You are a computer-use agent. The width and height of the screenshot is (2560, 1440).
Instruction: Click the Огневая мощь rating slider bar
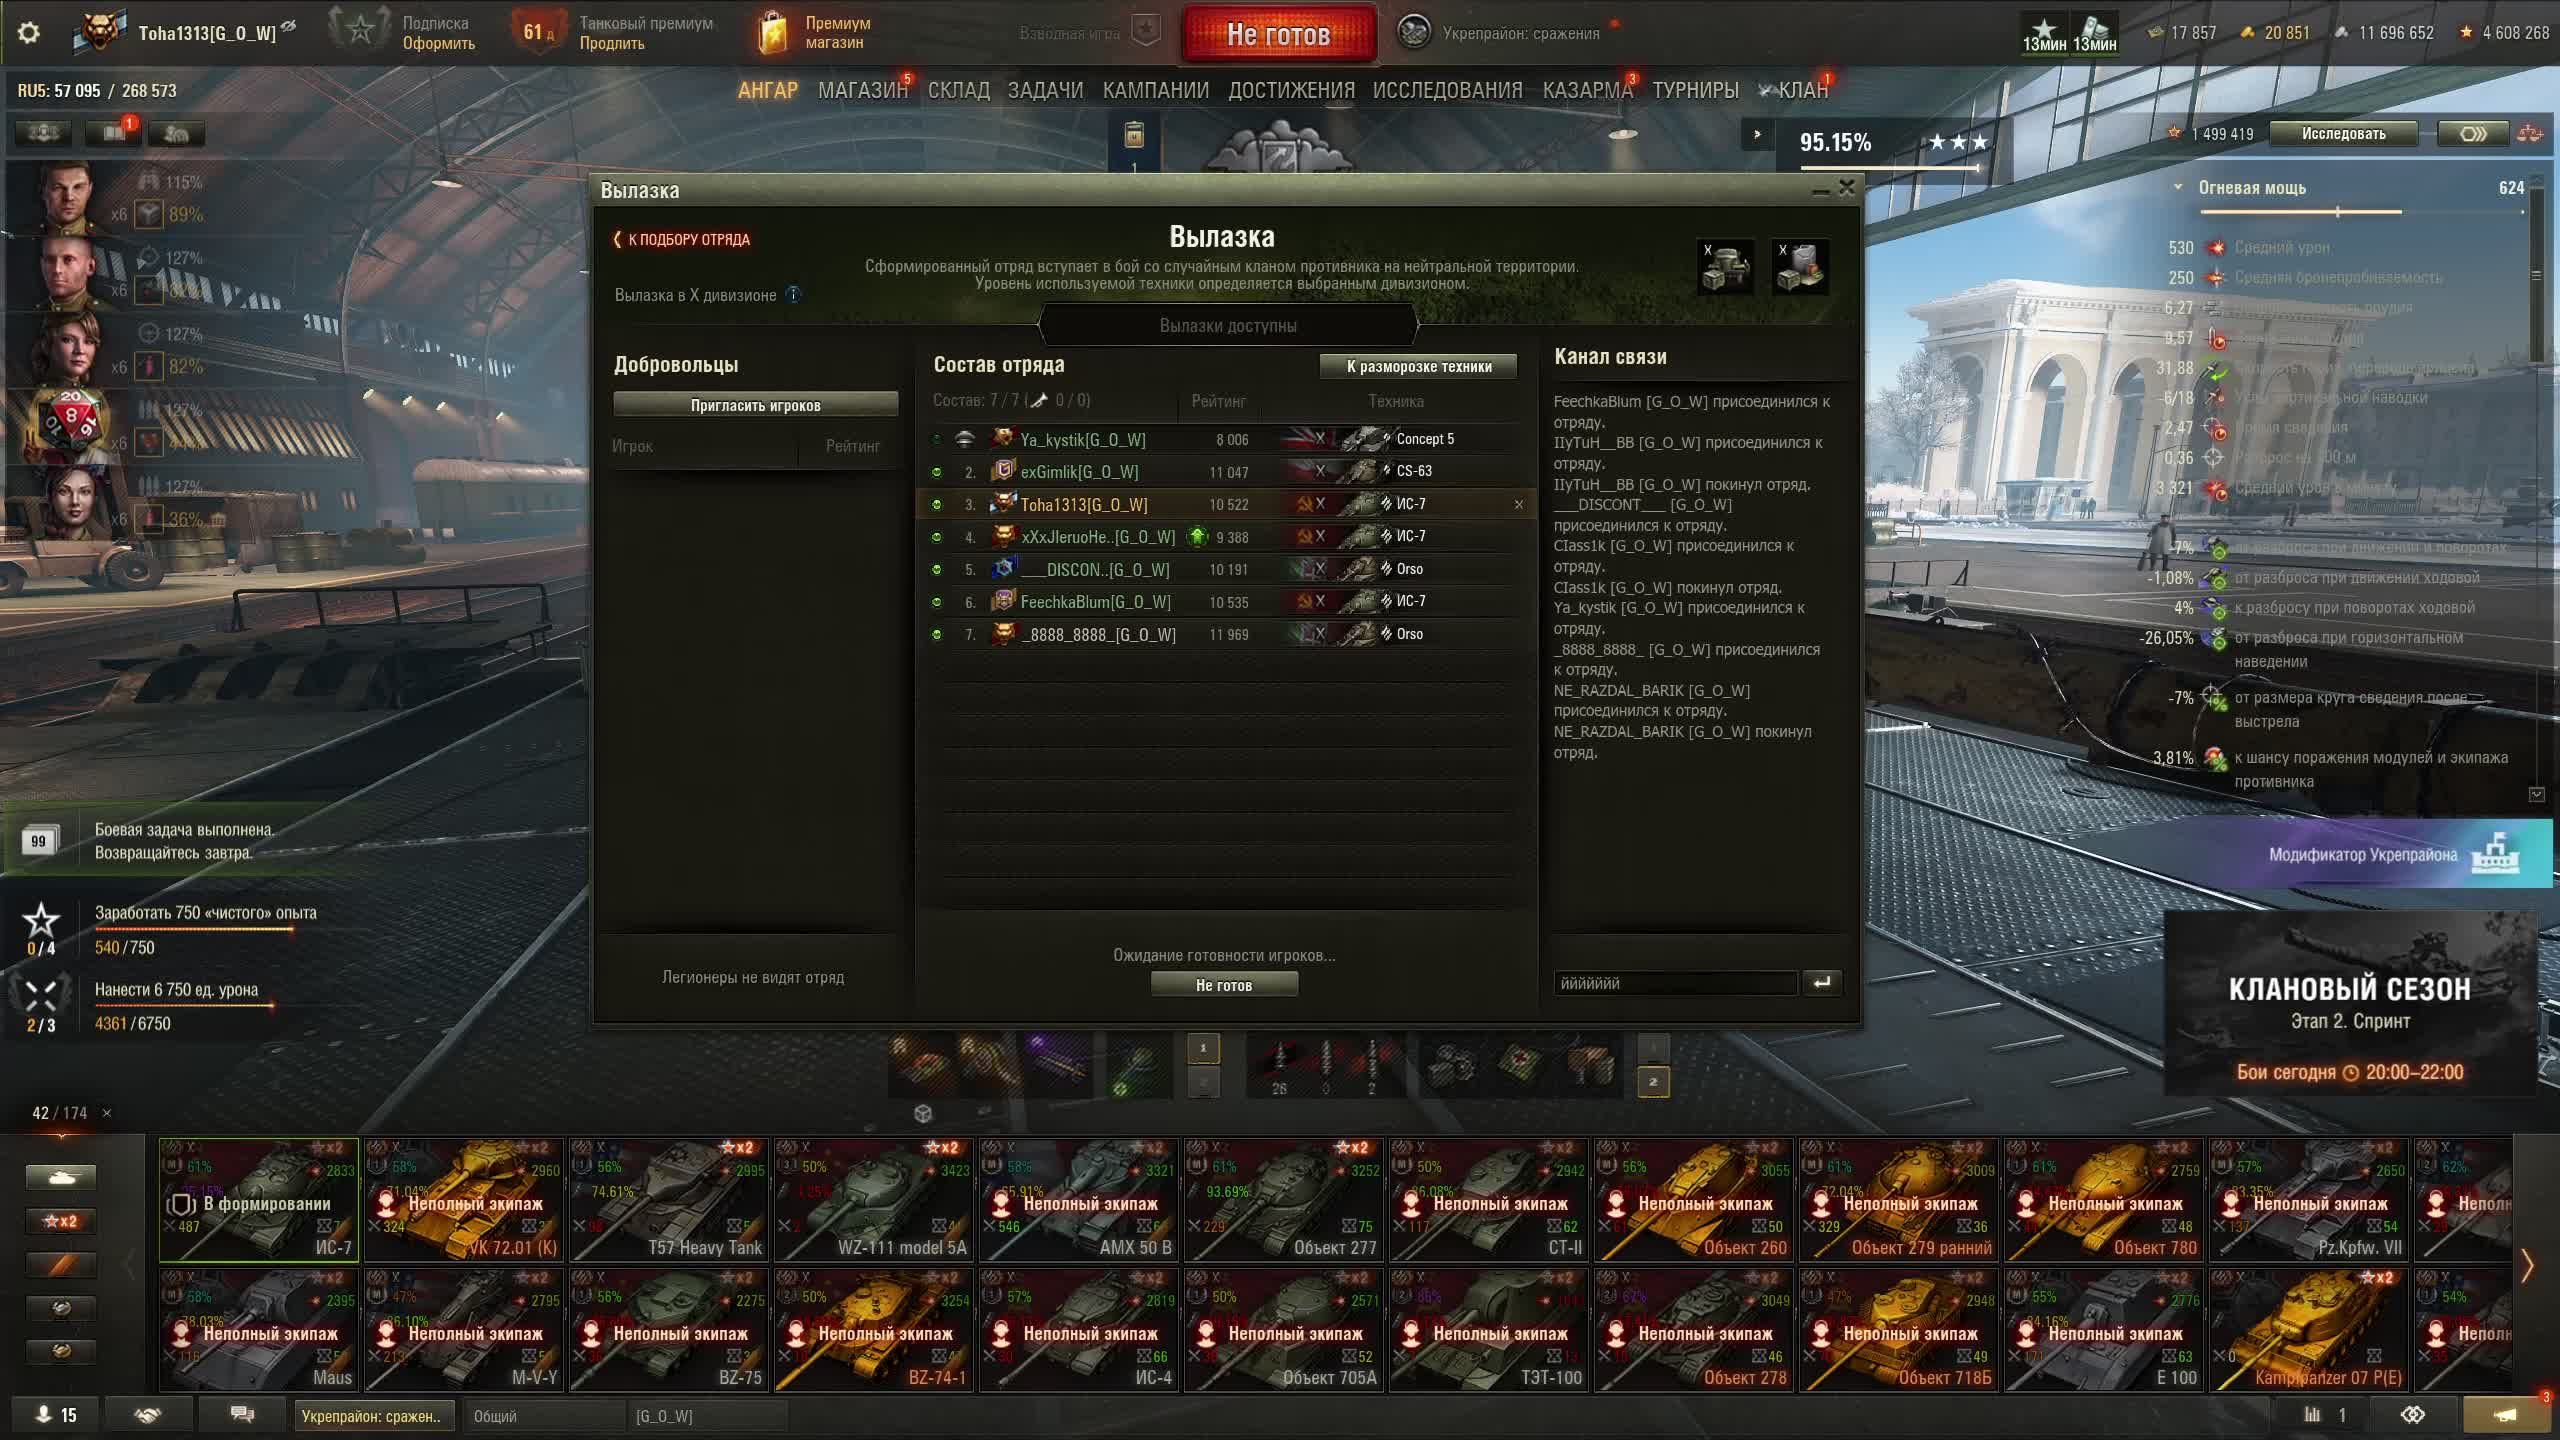click(2300, 212)
